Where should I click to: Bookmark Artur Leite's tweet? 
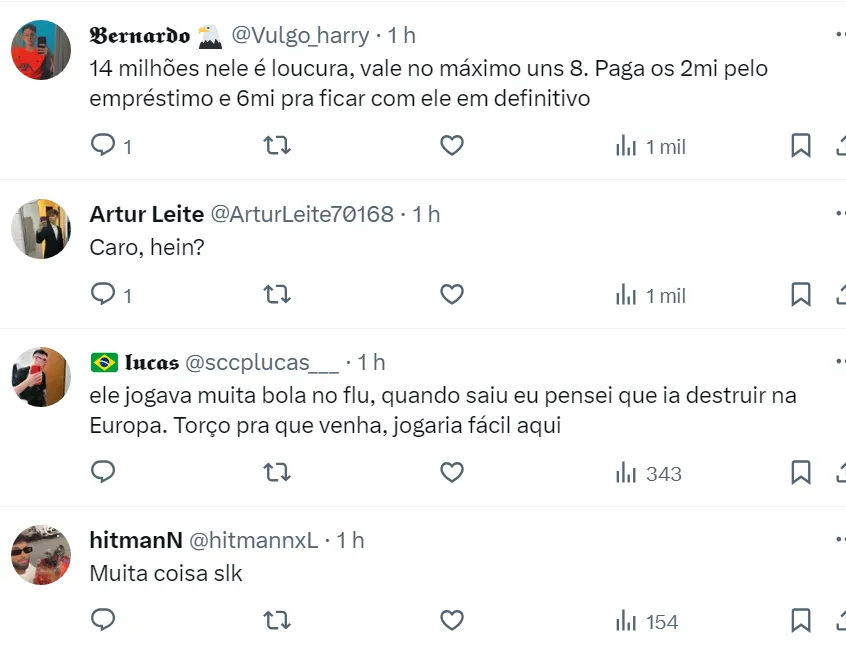[800, 294]
